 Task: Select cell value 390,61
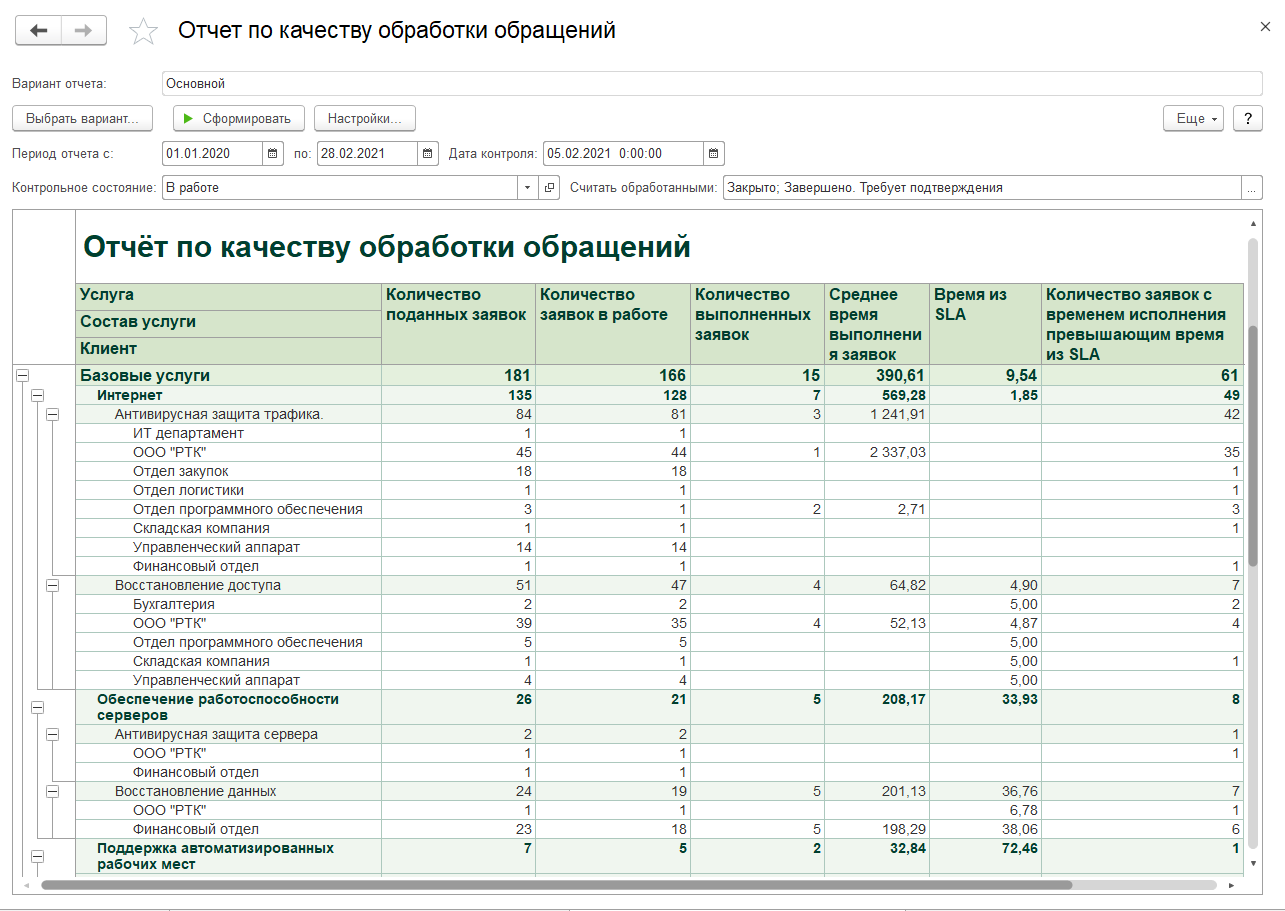click(877, 376)
